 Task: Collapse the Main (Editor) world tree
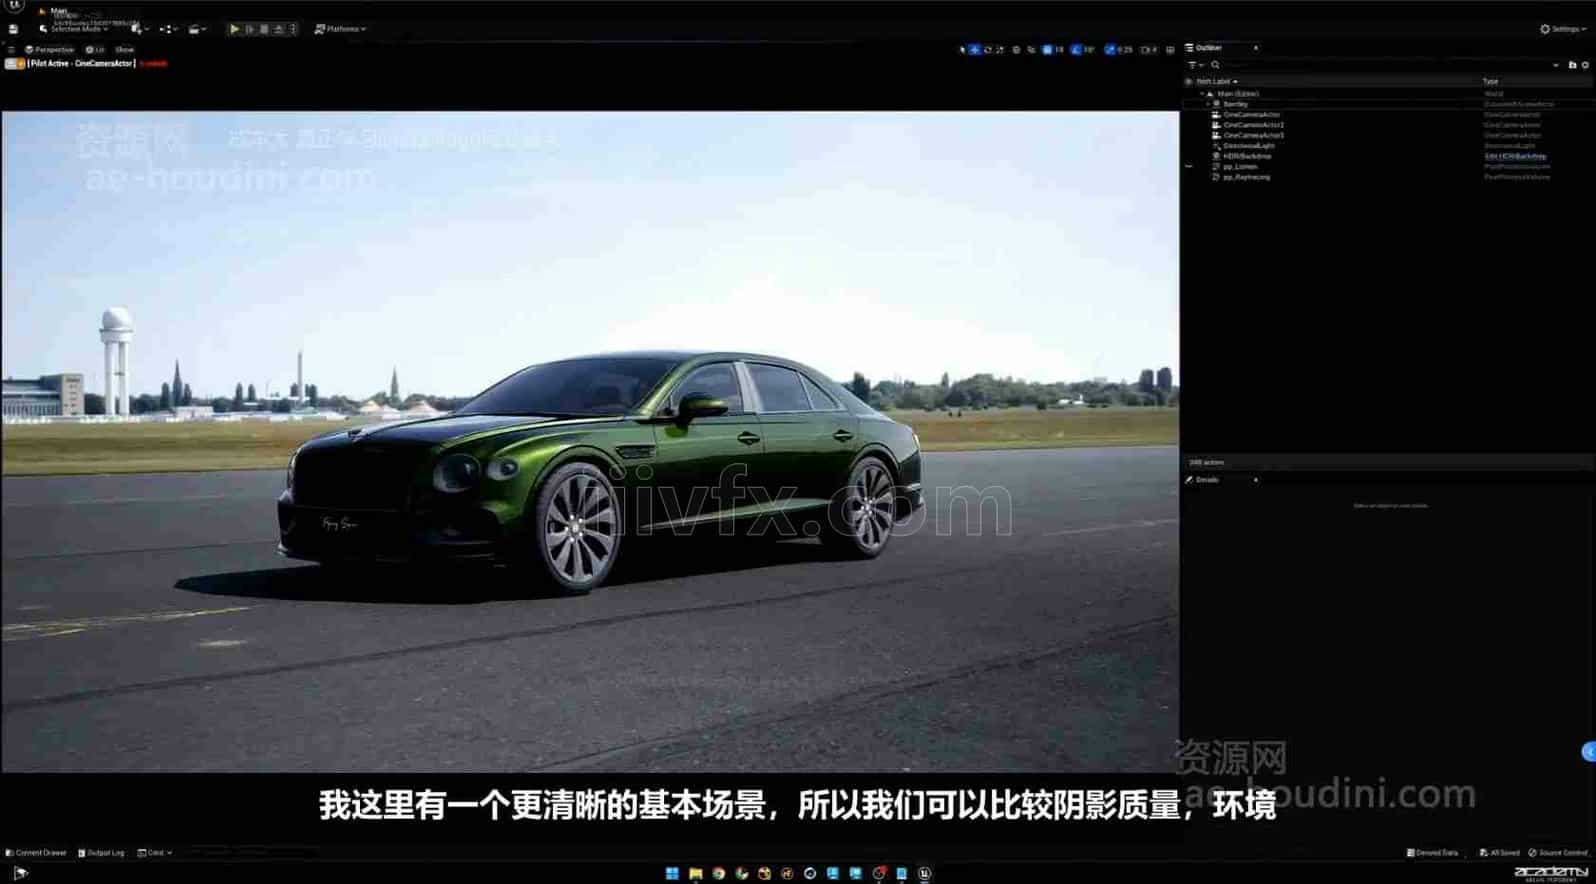(1202, 94)
